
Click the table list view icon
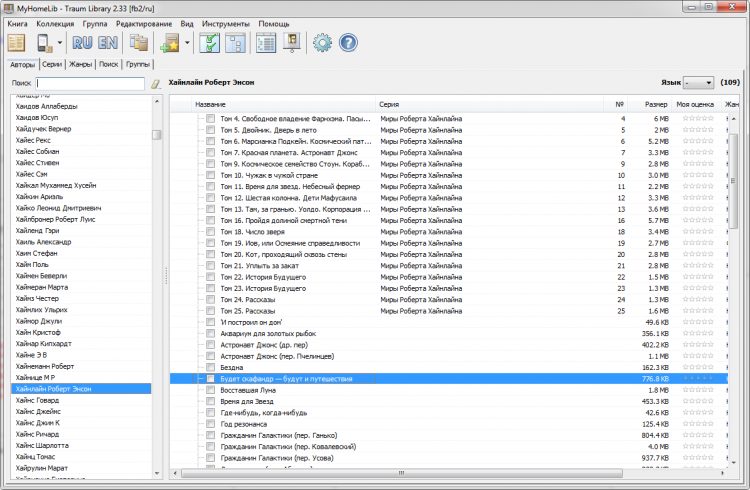click(x=266, y=43)
